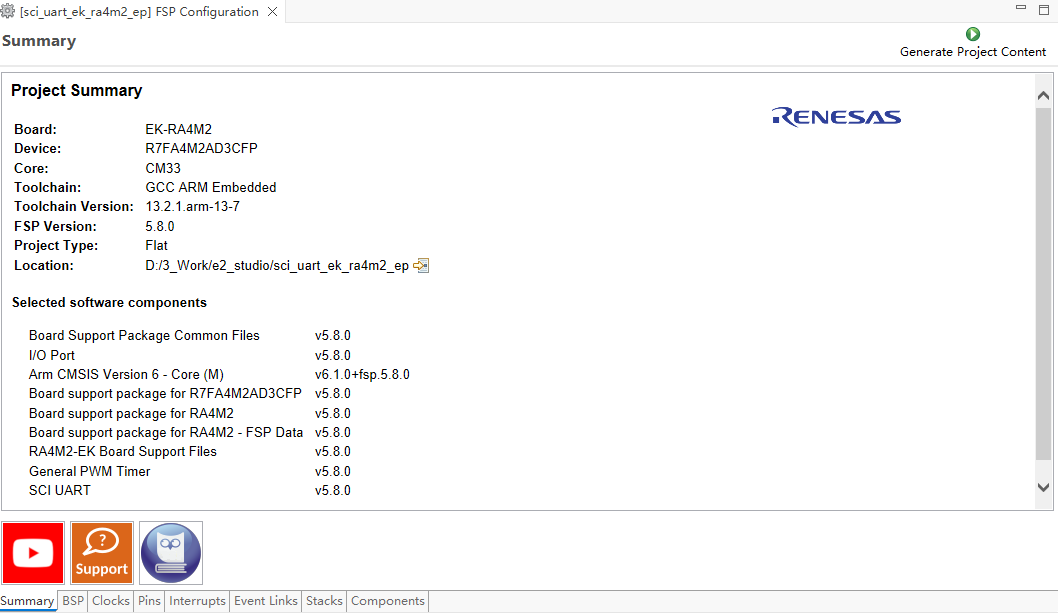This screenshot has width=1058, height=613.
Task: Click Board Support Package Common Files row
Action: tap(190, 336)
